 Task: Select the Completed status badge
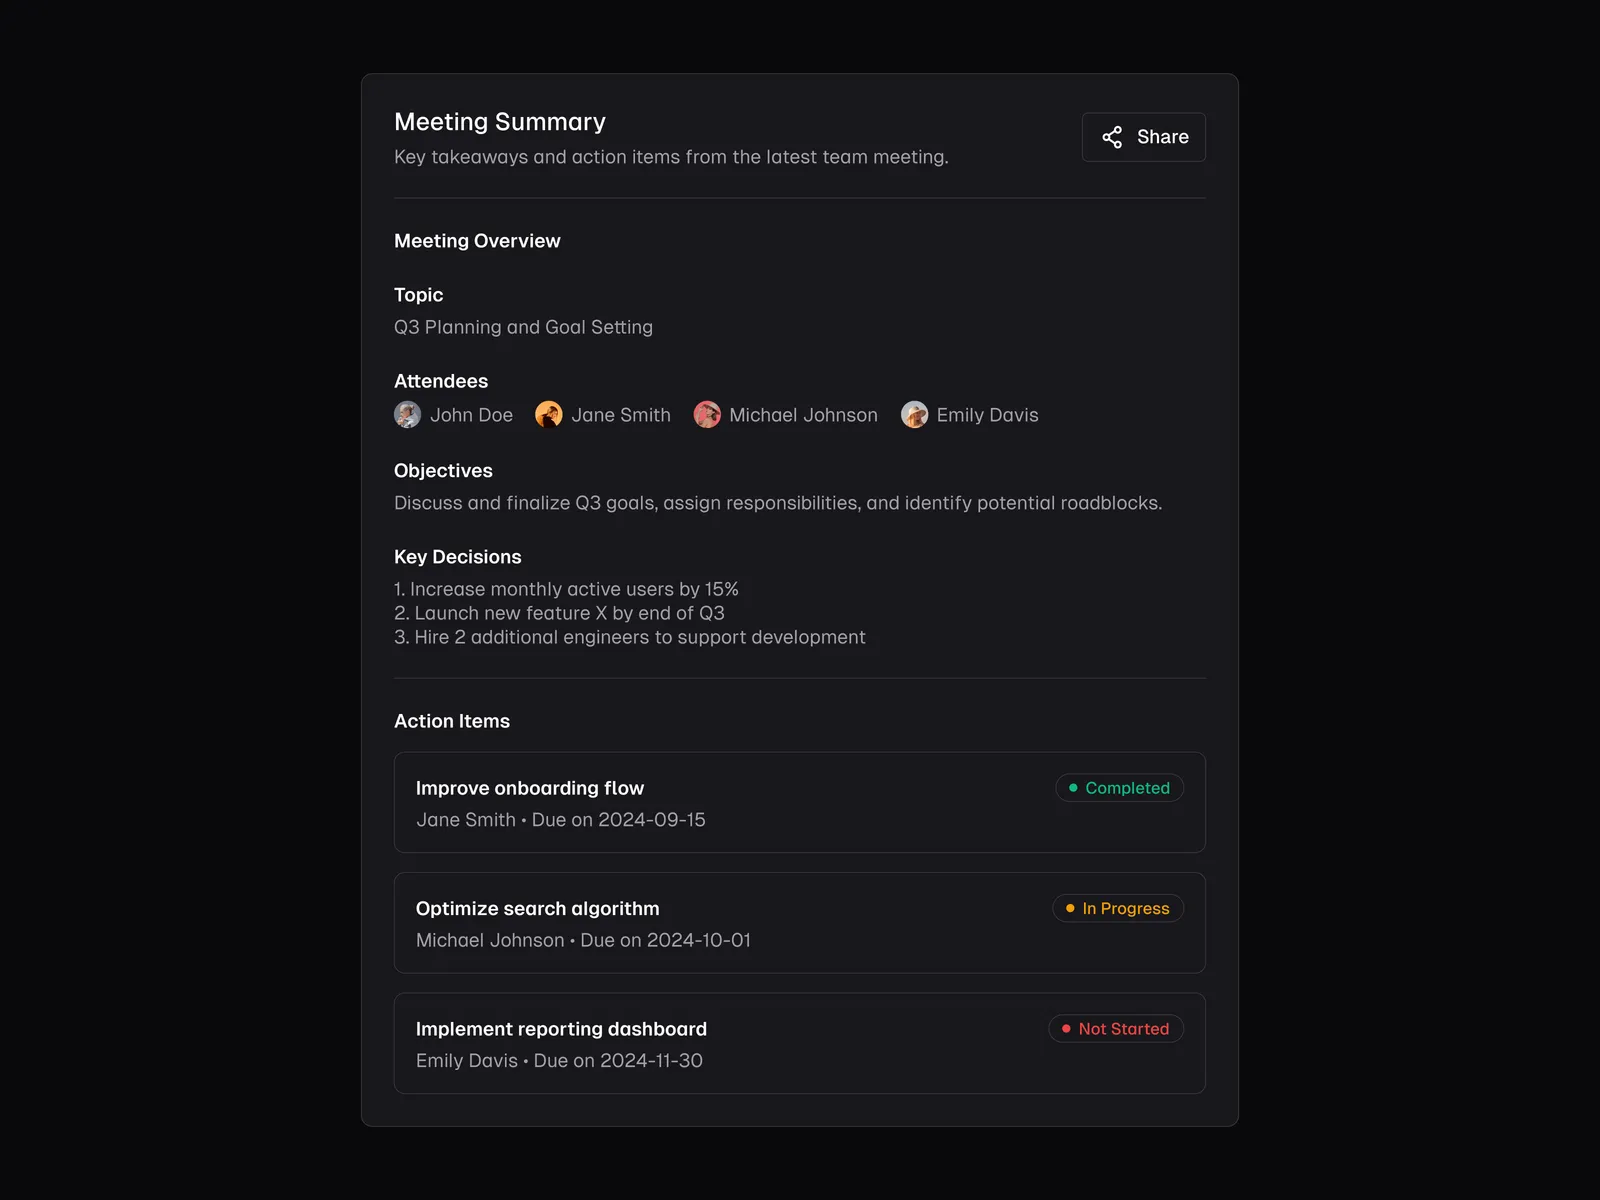click(1119, 788)
